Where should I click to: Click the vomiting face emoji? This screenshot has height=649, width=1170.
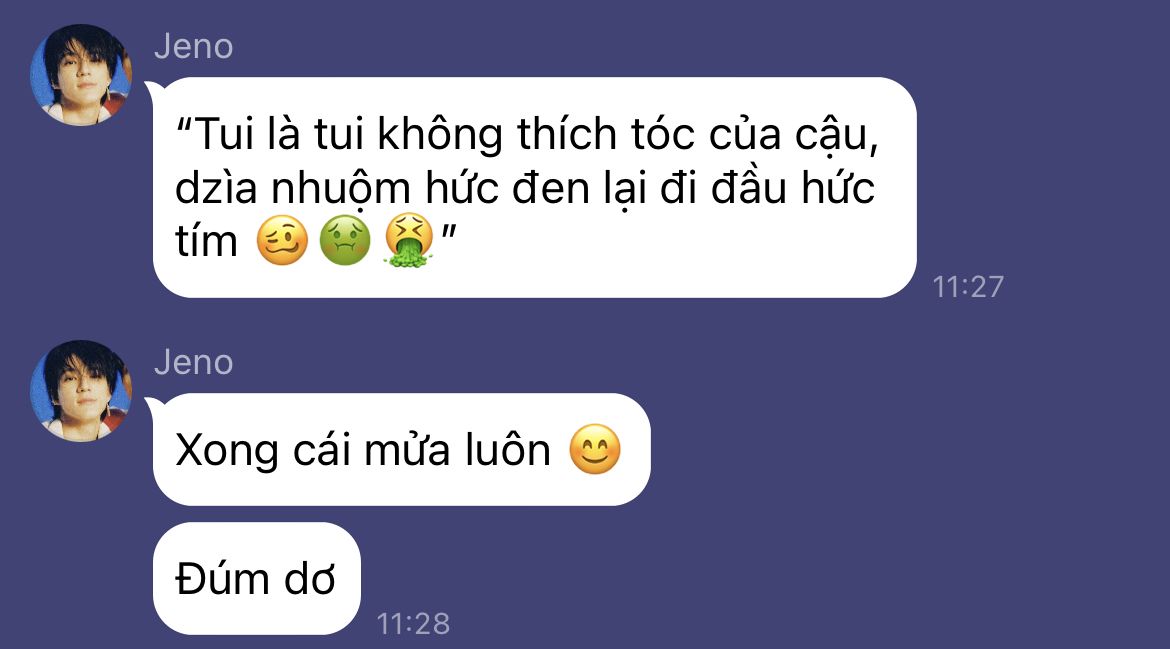(x=408, y=240)
